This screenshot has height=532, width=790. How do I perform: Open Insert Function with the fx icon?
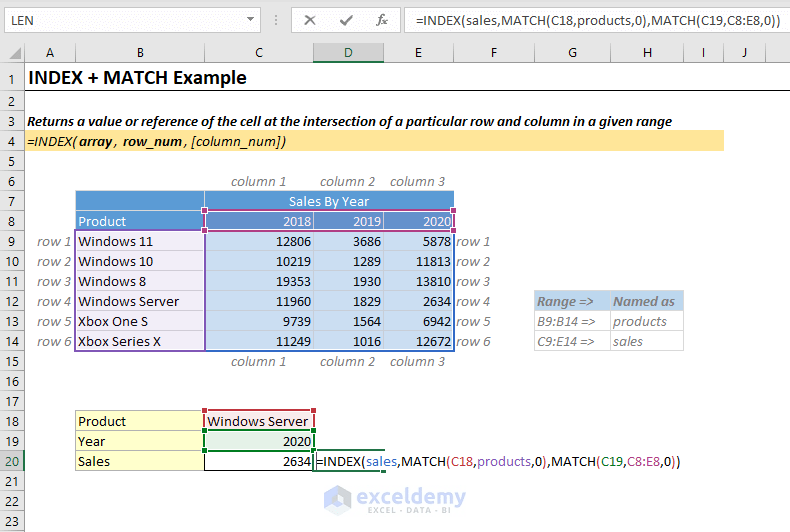tap(382, 20)
